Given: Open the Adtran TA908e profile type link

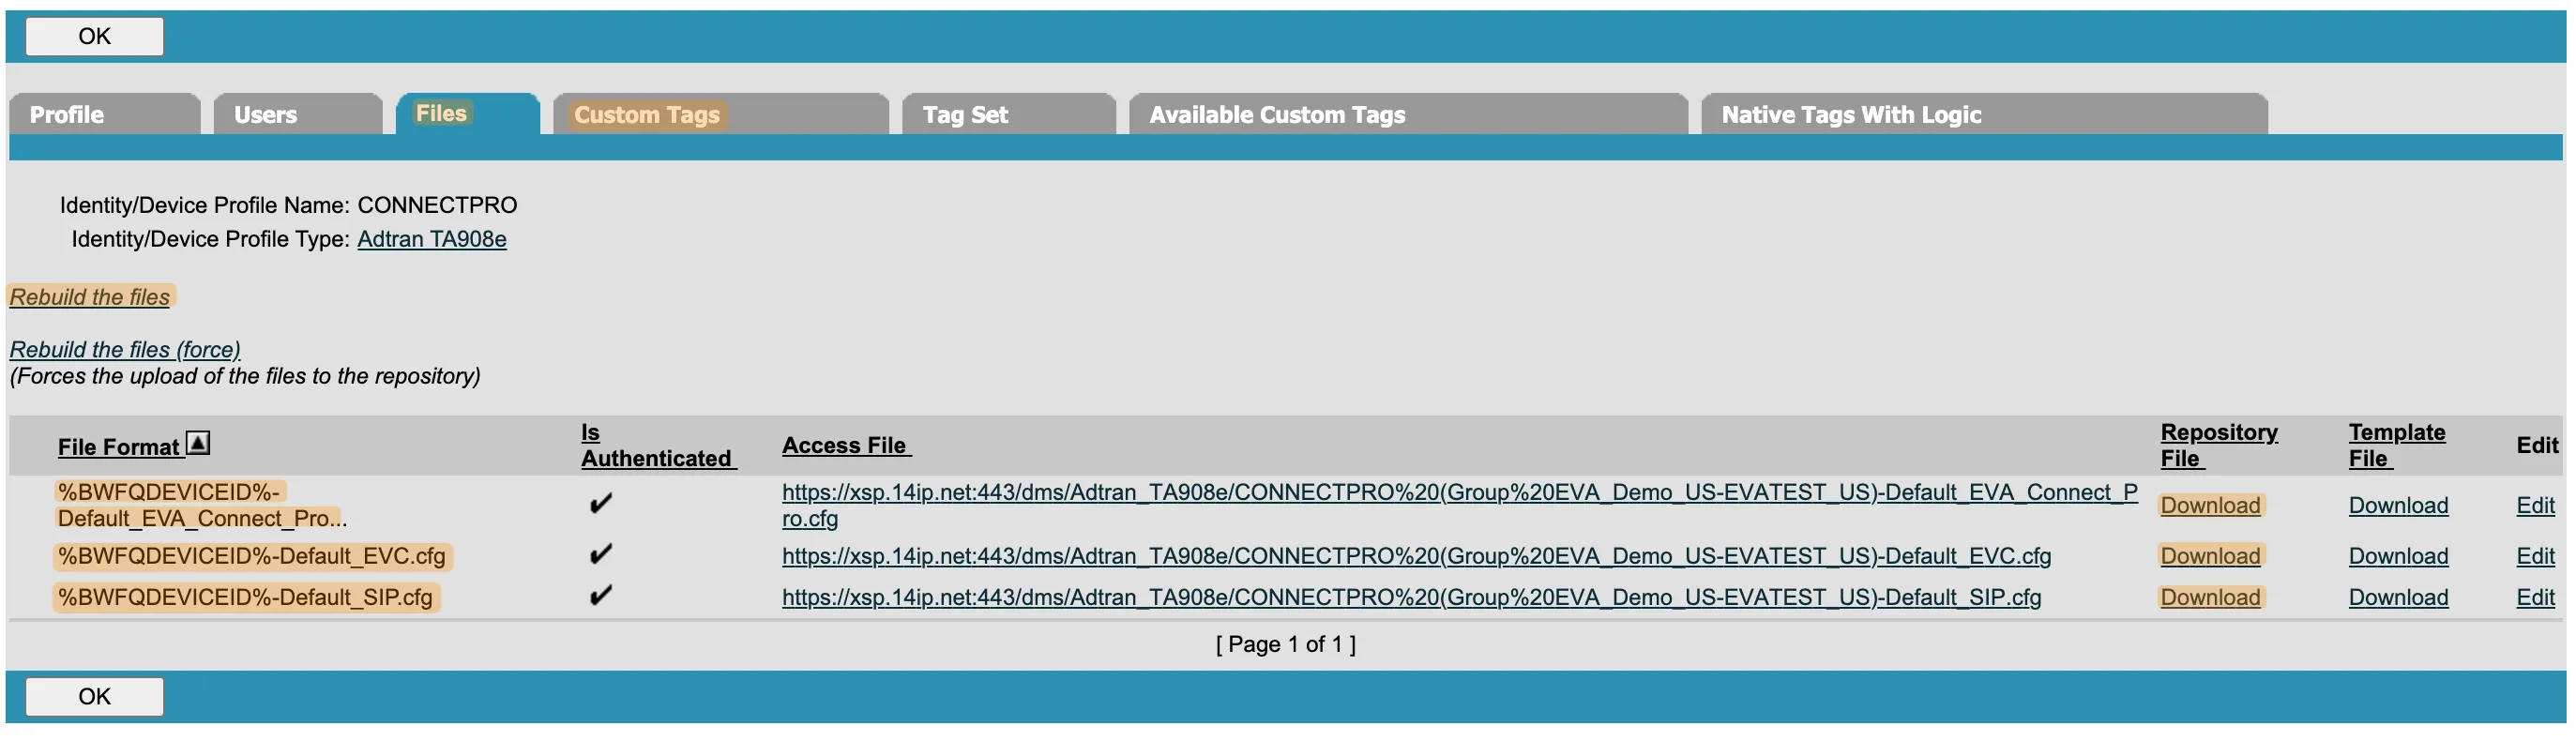Looking at the screenshot, I should [x=432, y=239].
